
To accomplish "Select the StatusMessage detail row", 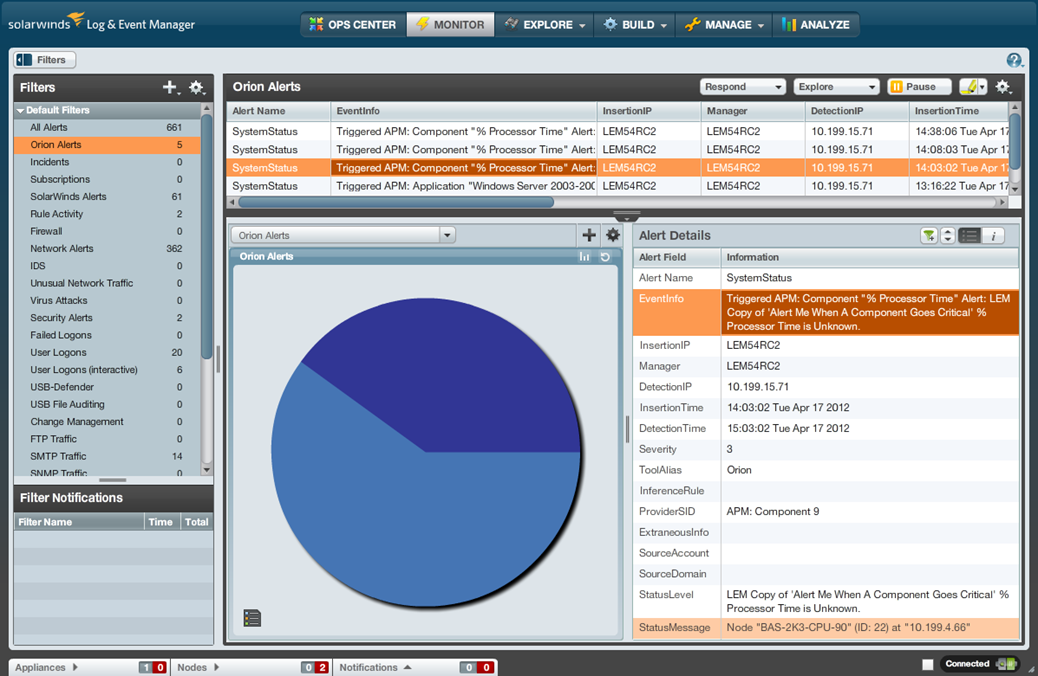I will click(x=826, y=628).
